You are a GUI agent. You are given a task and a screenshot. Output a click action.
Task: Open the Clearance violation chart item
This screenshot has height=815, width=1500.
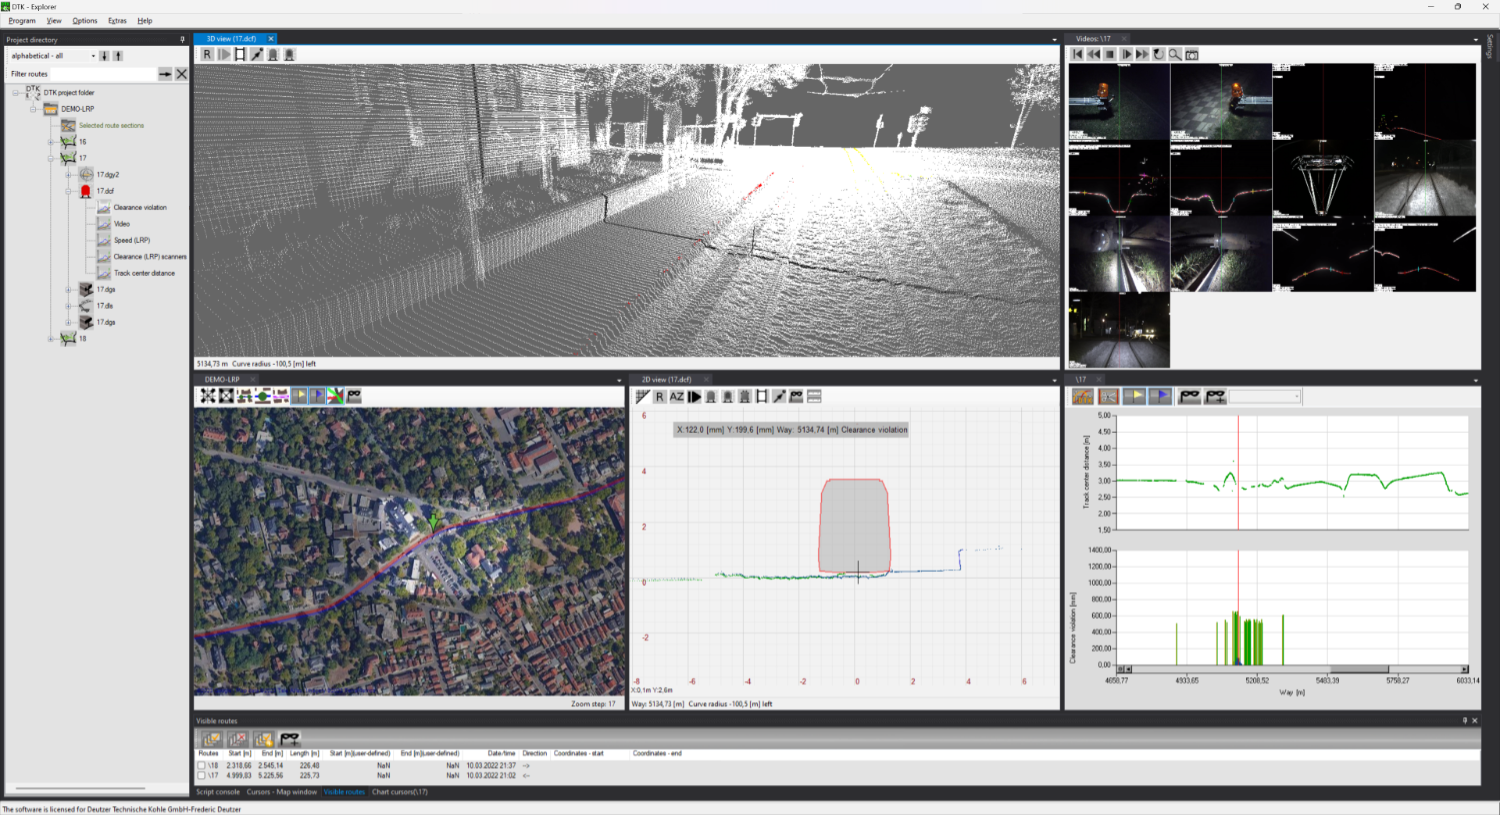tap(139, 208)
